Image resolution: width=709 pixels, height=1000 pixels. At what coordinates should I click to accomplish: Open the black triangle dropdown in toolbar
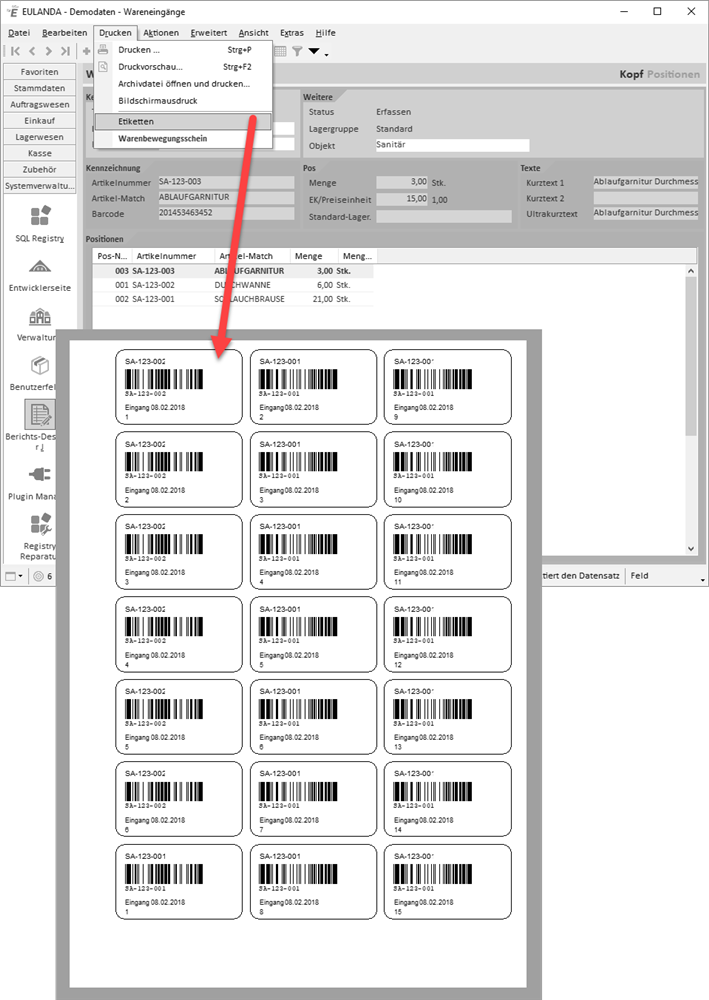coord(314,51)
